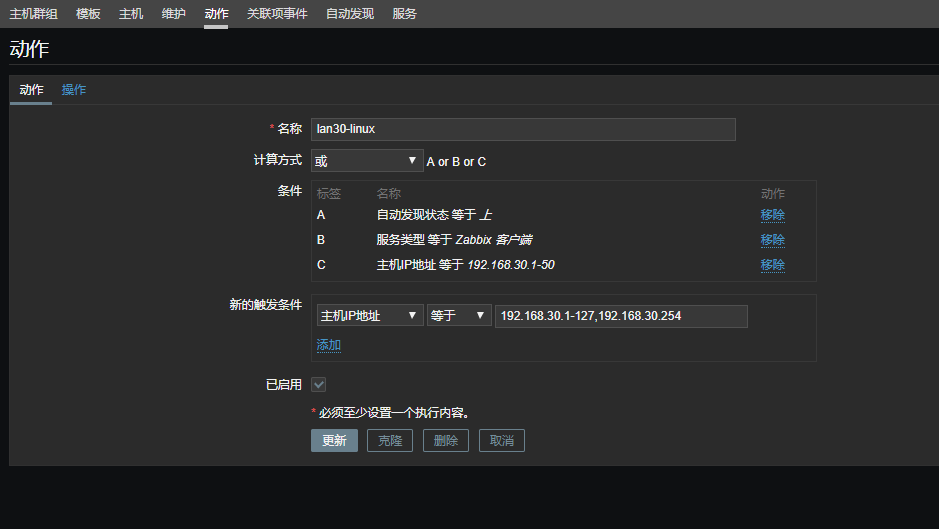Click the 标签 column header
The width and height of the screenshot is (939, 529).
pos(329,194)
